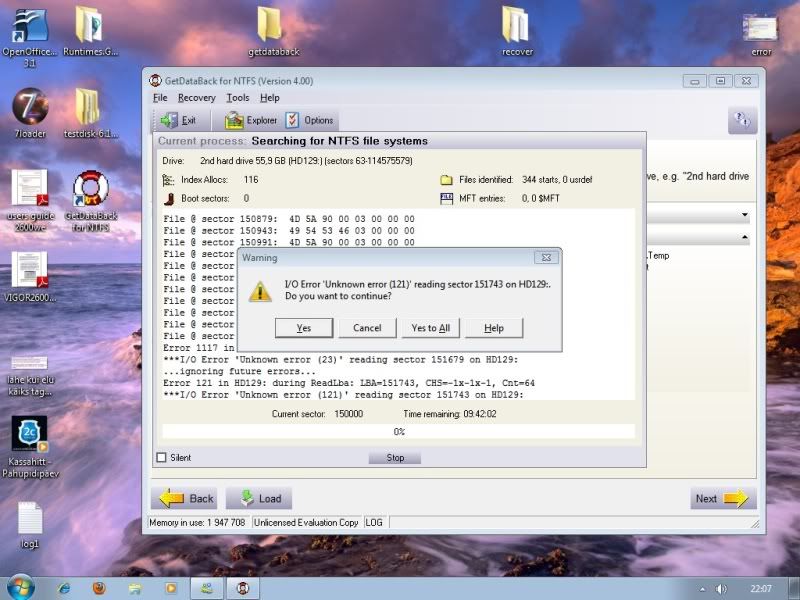Click the '...ignoring future errors...' log line
800x600 pixels.
(239, 371)
